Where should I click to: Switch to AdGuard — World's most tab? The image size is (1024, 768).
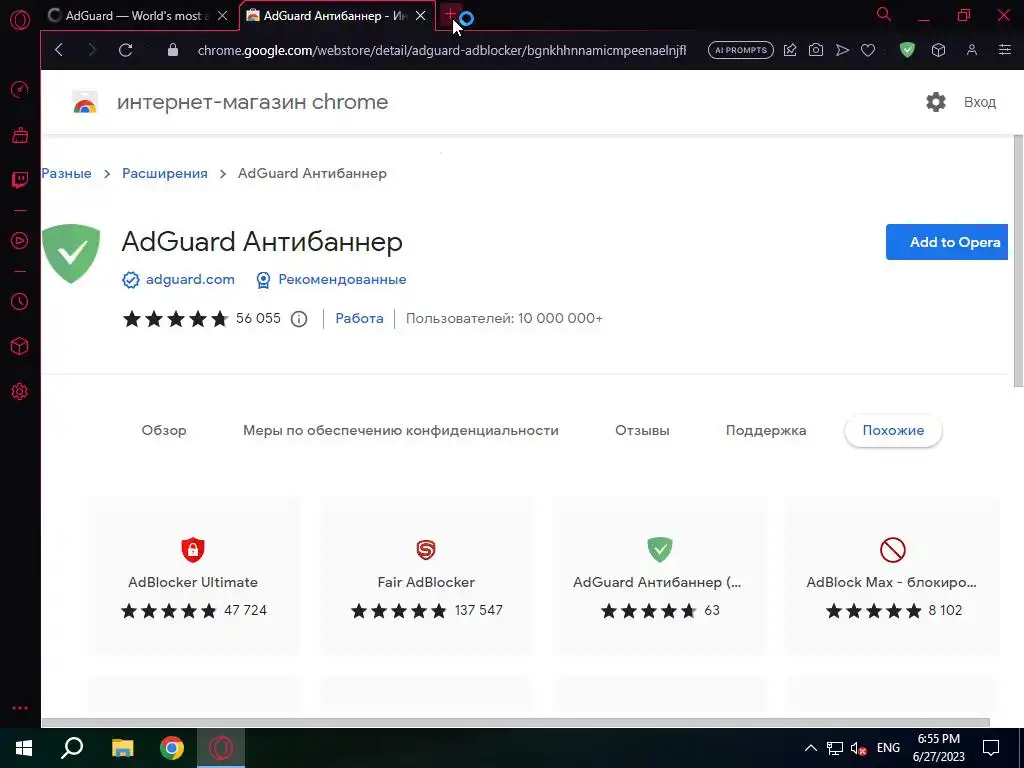[x=135, y=16]
